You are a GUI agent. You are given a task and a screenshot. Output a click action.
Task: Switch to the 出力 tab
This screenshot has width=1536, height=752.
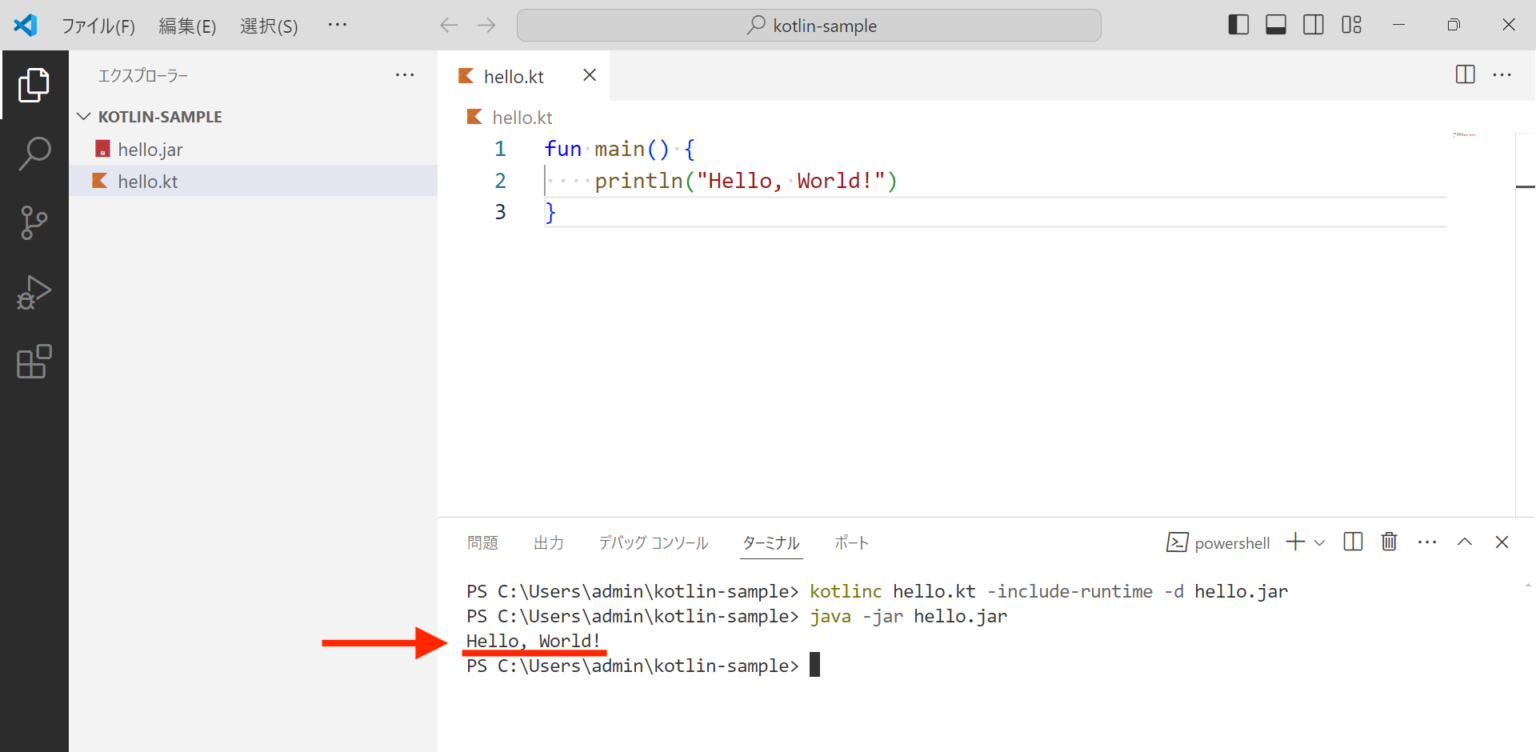(548, 542)
